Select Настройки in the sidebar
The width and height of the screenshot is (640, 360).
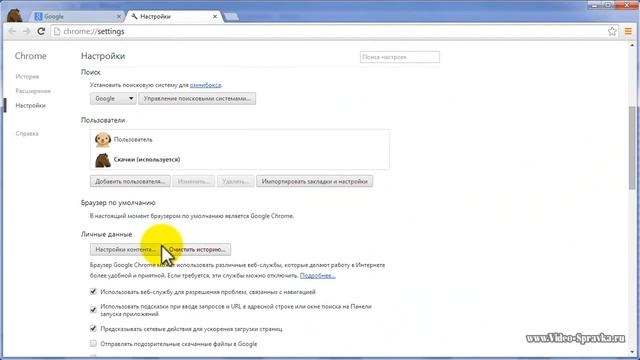pos(31,106)
